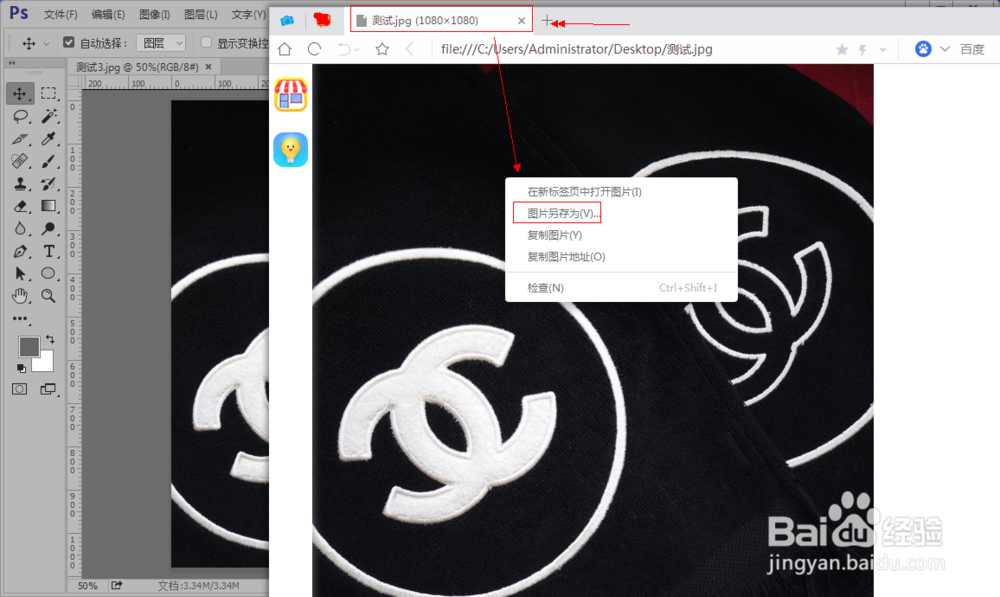
Task: Select the Gradient tool
Action: tap(48, 206)
